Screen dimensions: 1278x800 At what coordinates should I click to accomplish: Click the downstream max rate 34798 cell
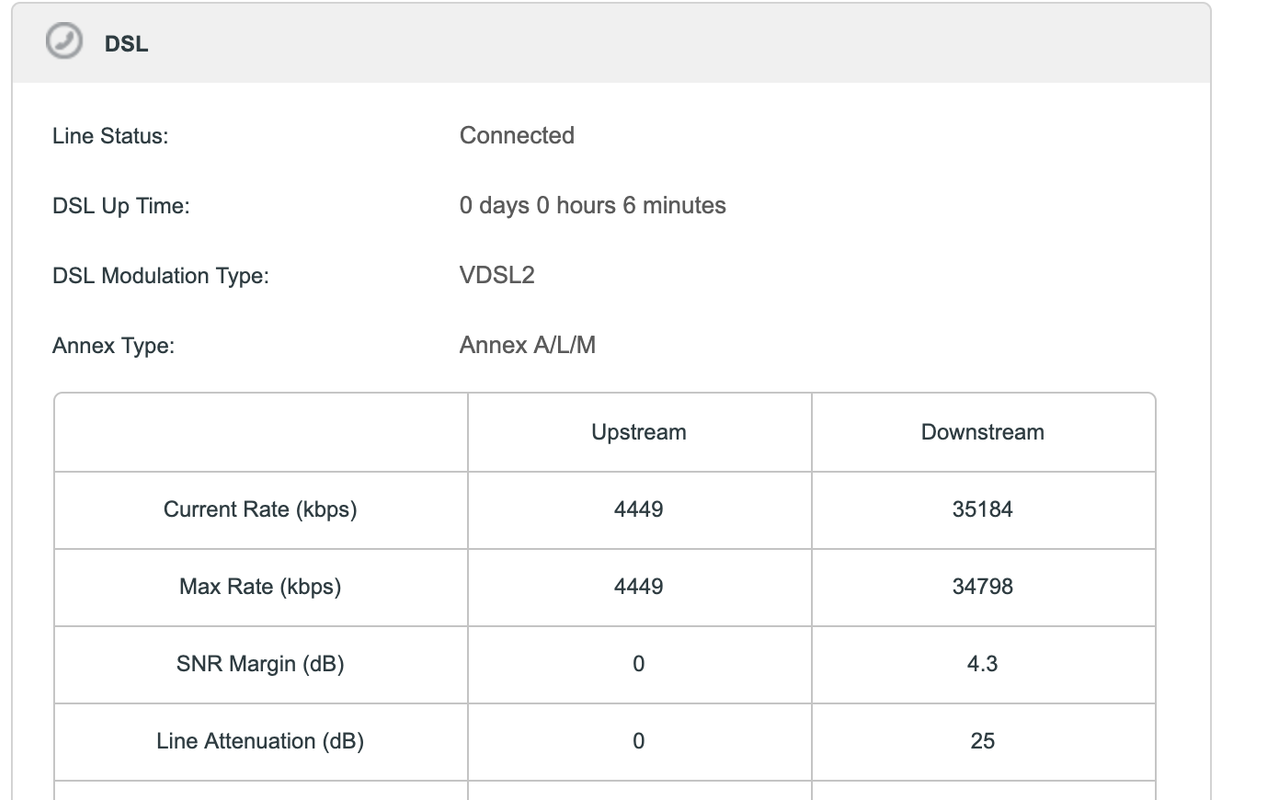coord(983,586)
